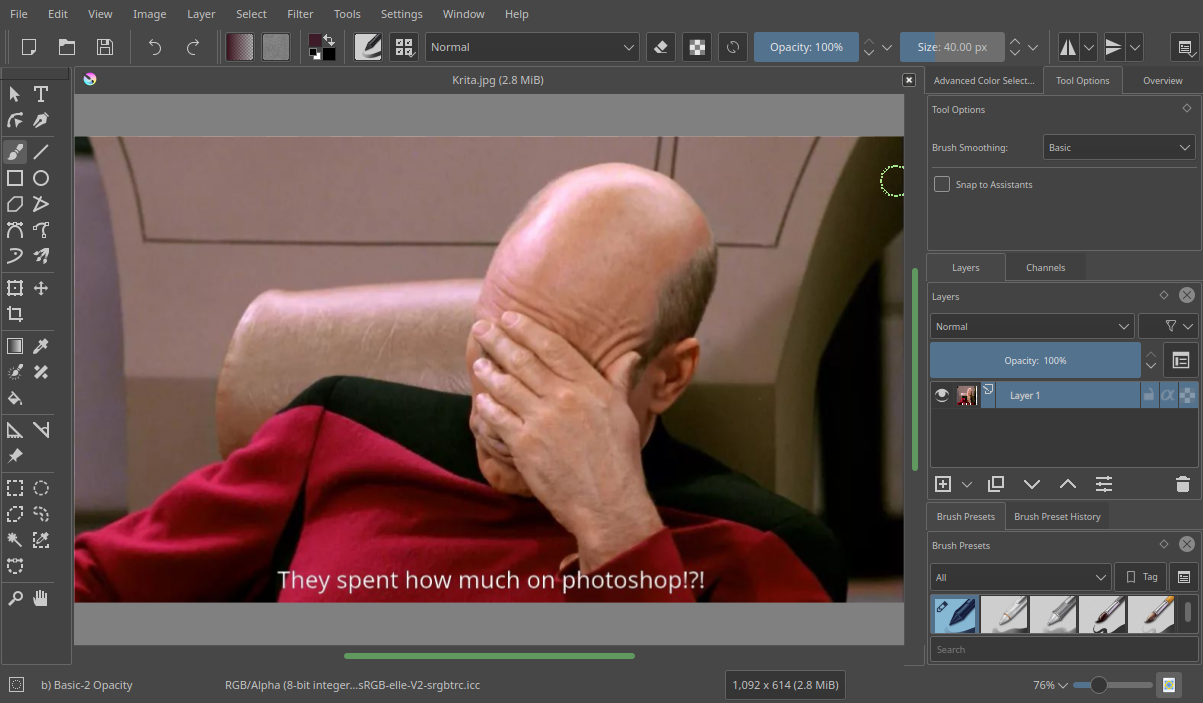The height and width of the screenshot is (703, 1203).
Task: Pick the Multibrush tool
Action: click(x=41, y=256)
